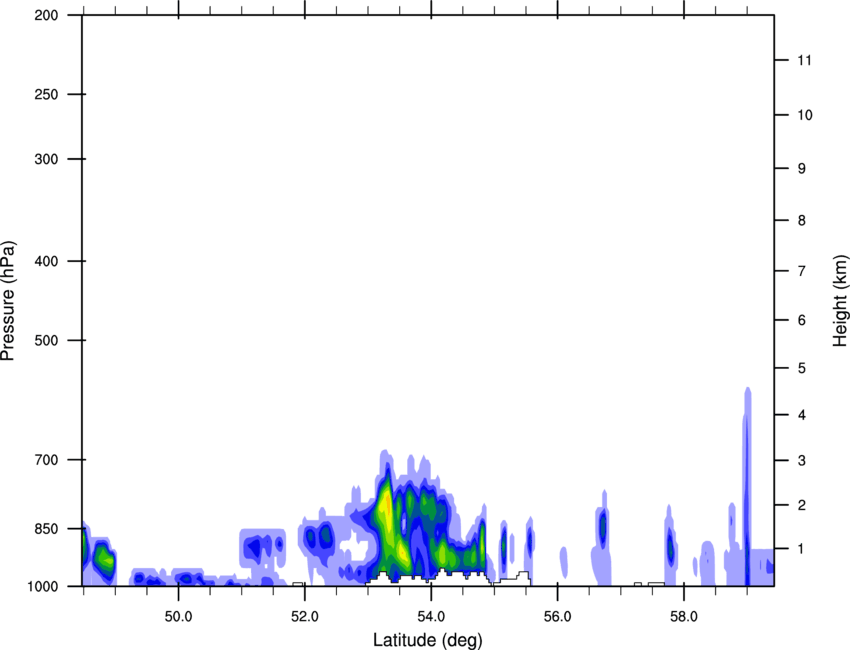Select the 850 pressure tick label
The height and width of the screenshot is (650, 850).
(46, 529)
